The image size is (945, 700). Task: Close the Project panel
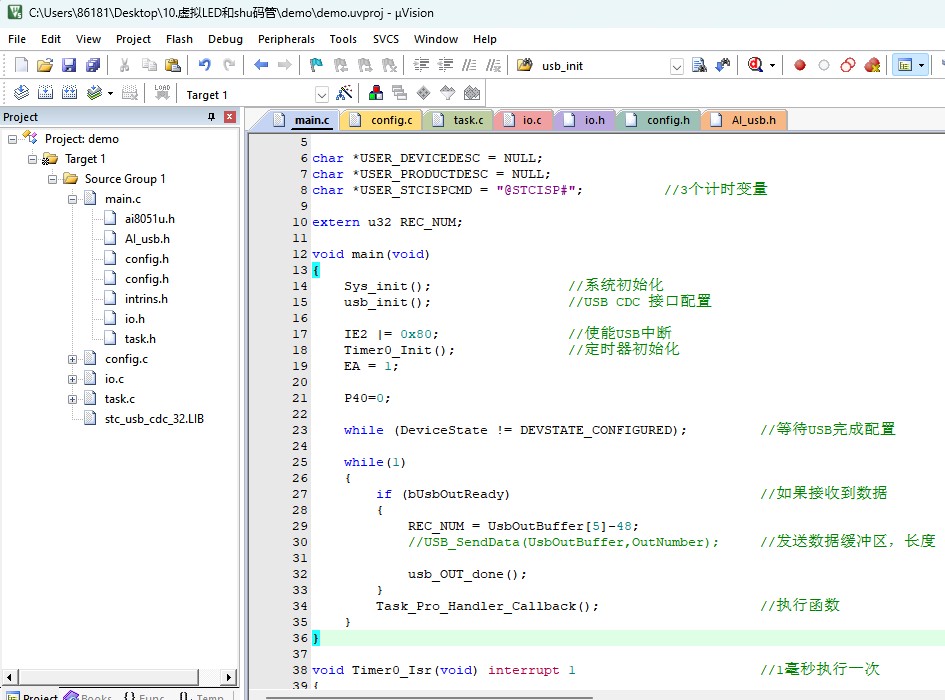[x=230, y=116]
